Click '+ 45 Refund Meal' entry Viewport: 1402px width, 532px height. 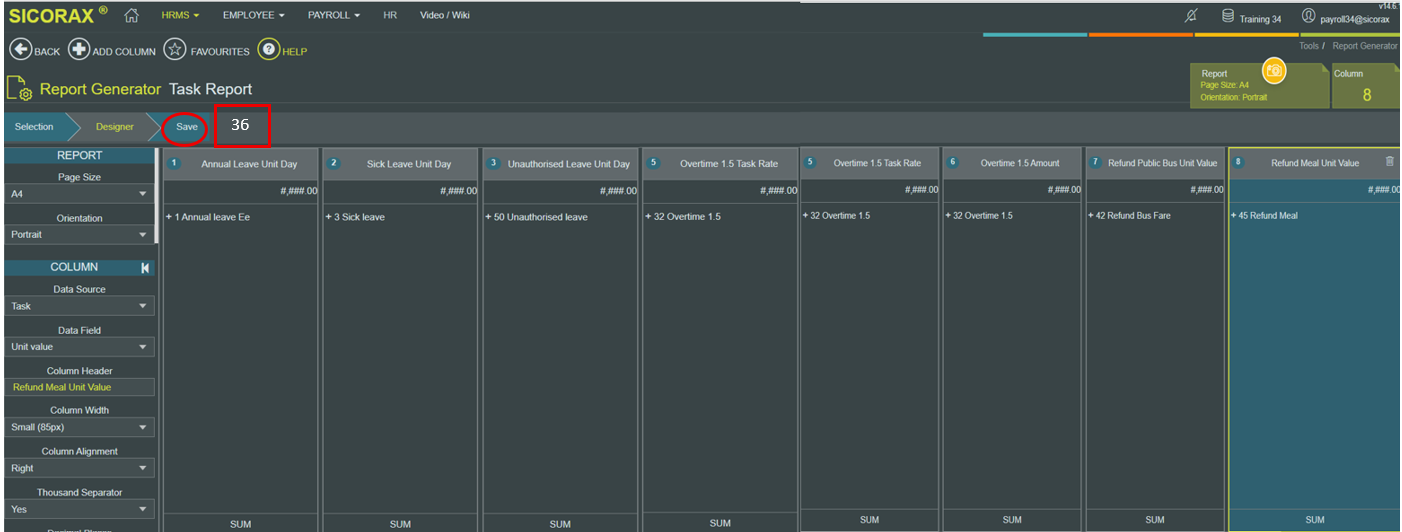1265,215
